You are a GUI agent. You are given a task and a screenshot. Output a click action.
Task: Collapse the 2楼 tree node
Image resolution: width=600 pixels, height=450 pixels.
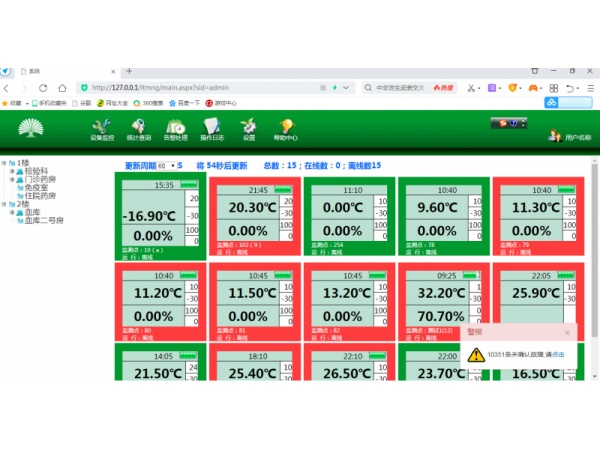coord(4,203)
